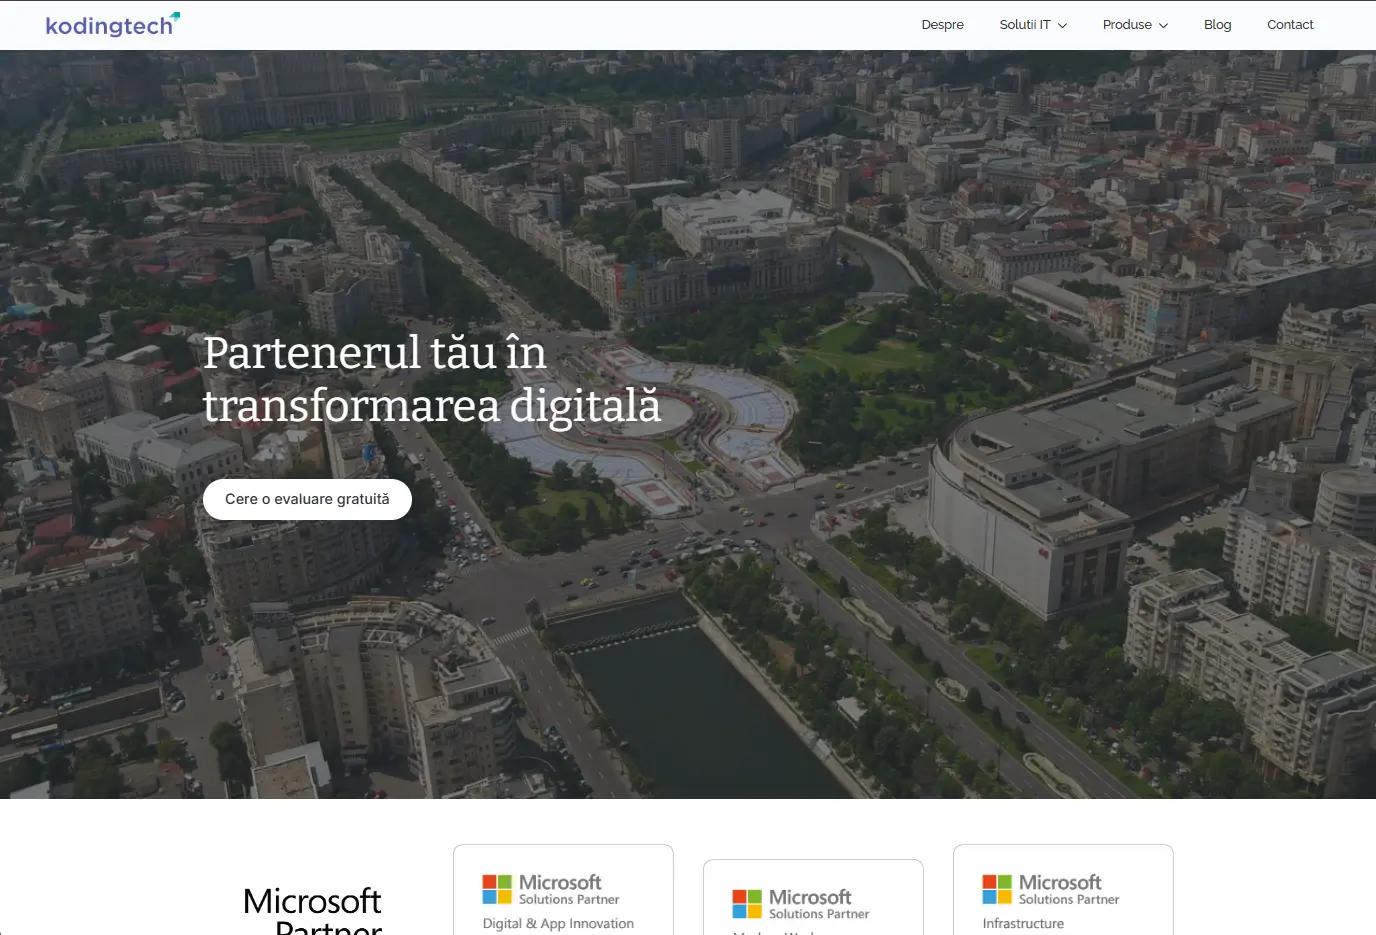Open the Contact page
The height and width of the screenshot is (935, 1376).
(1290, 25)
